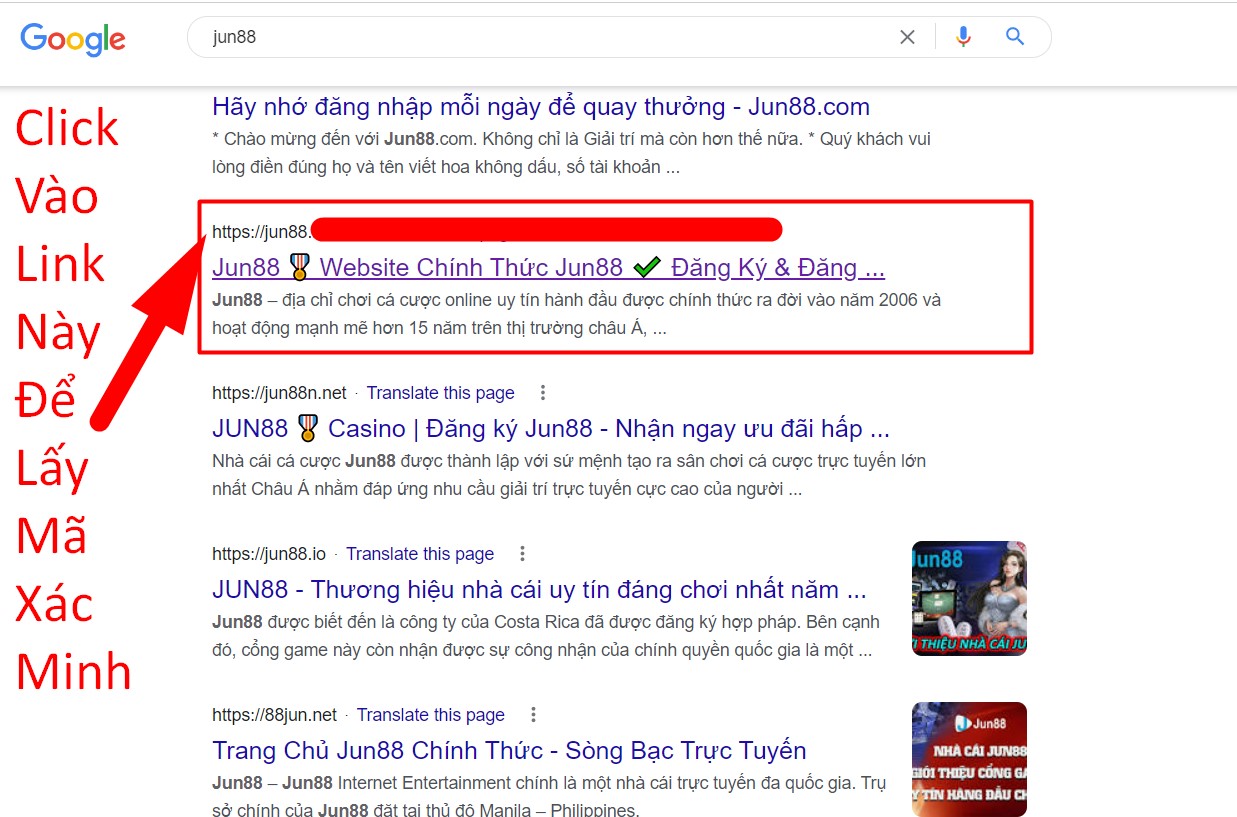
Task: Open Jun88 Website Chính Thức highlighted link
Action: coord(548,267)
